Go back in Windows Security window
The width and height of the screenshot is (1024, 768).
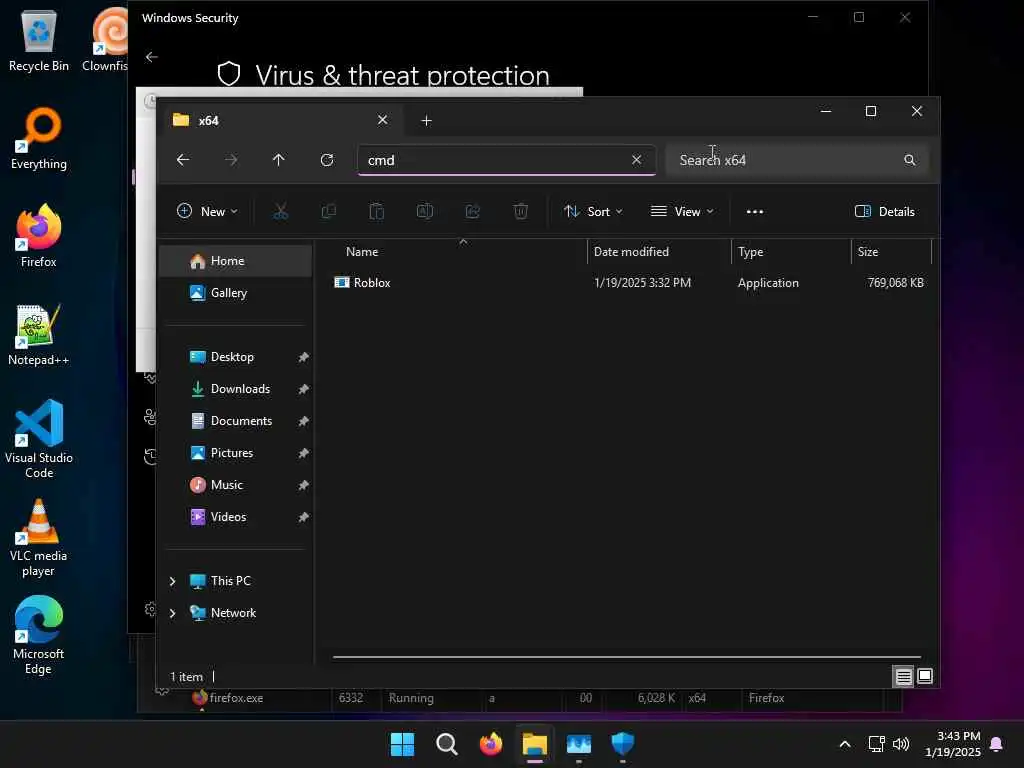click(x=152, y=57)
